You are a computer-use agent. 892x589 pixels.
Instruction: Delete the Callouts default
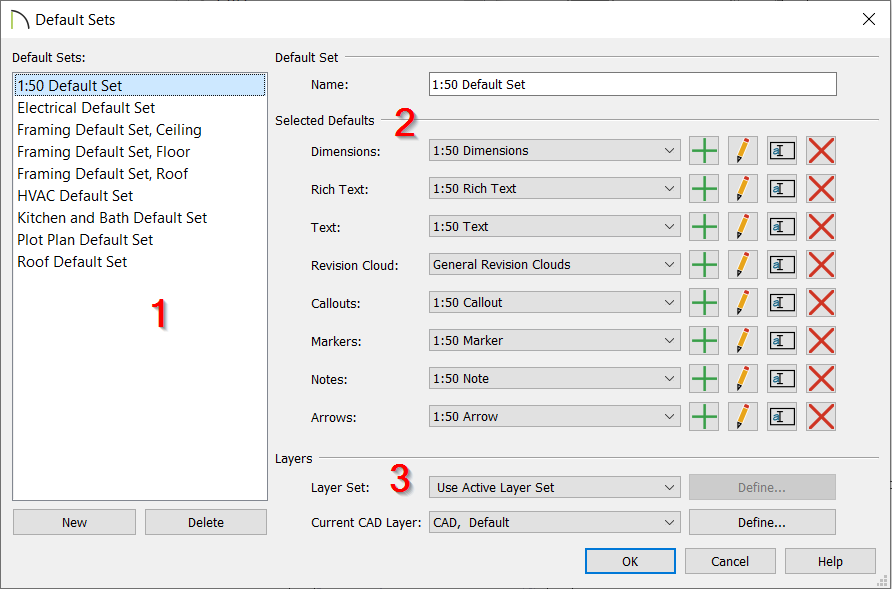821,303
